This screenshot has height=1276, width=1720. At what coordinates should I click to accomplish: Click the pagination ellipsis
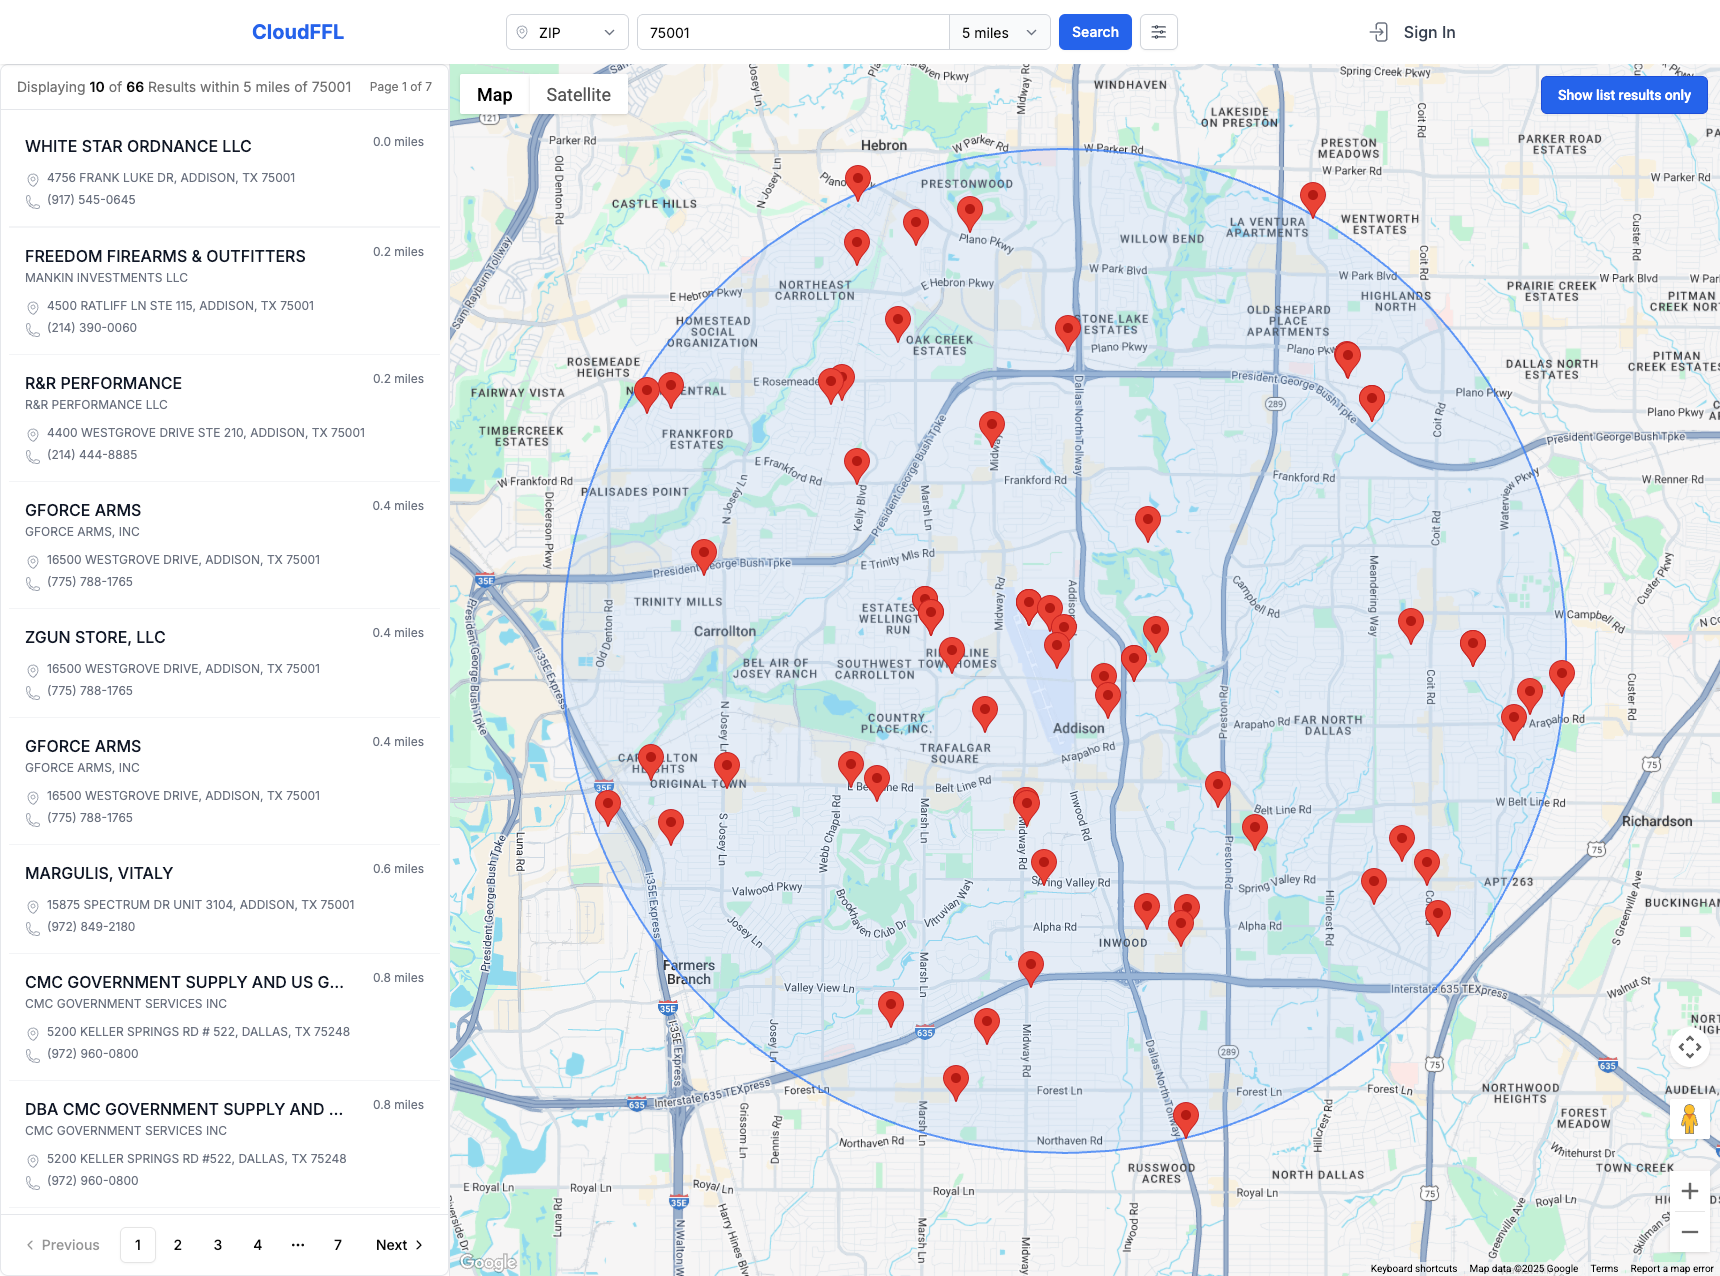(x=298, y=1245)
